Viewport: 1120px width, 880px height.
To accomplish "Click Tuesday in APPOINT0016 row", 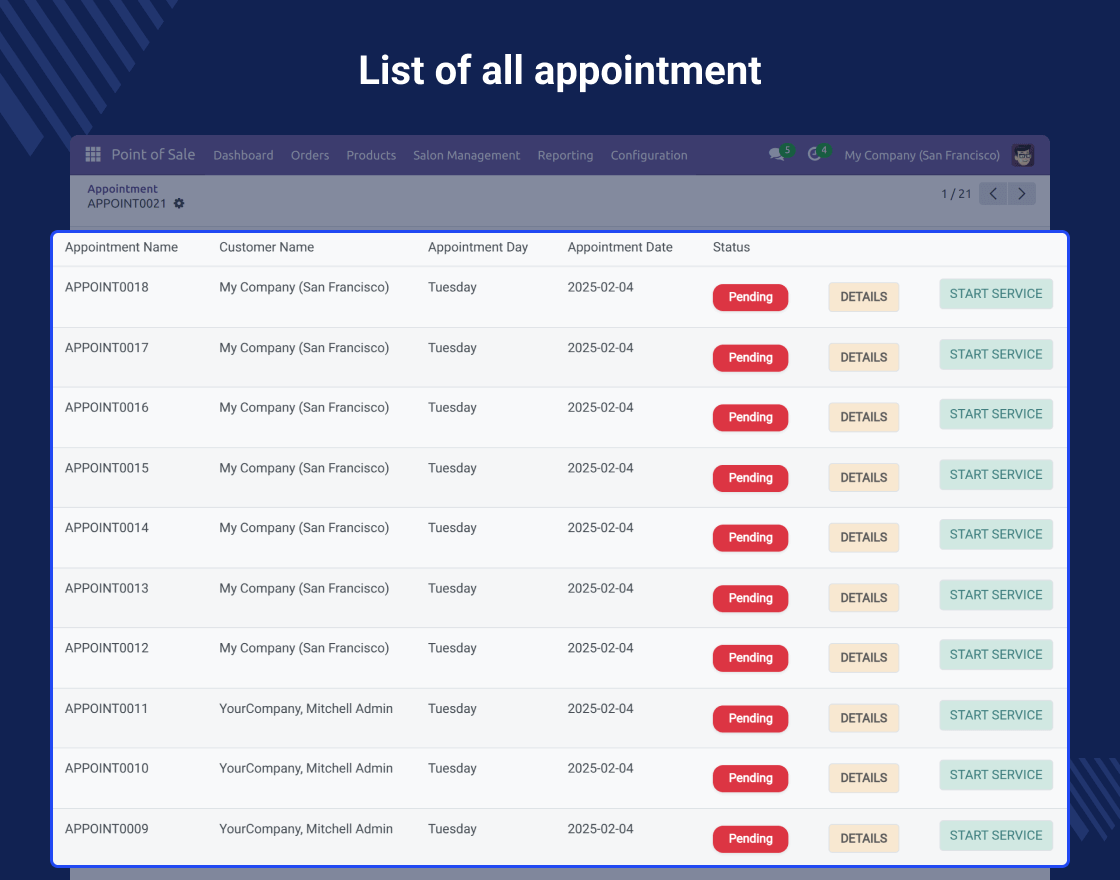I will 452,408.
